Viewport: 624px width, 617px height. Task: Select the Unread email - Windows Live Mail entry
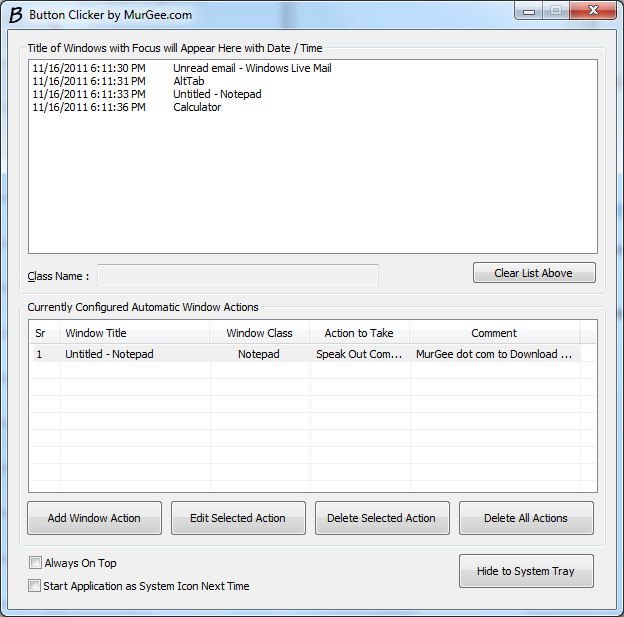click(252, 68)
